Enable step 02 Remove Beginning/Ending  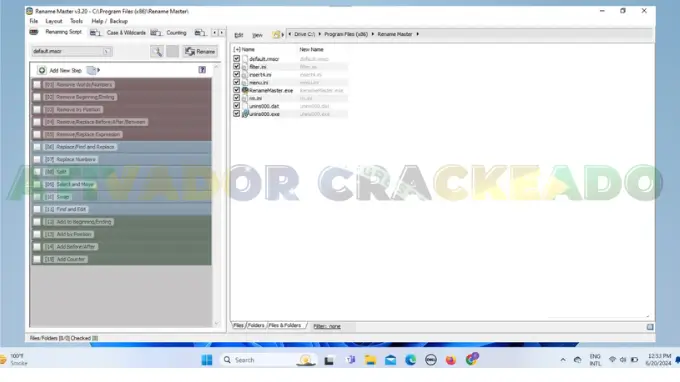tap(37, 97)
